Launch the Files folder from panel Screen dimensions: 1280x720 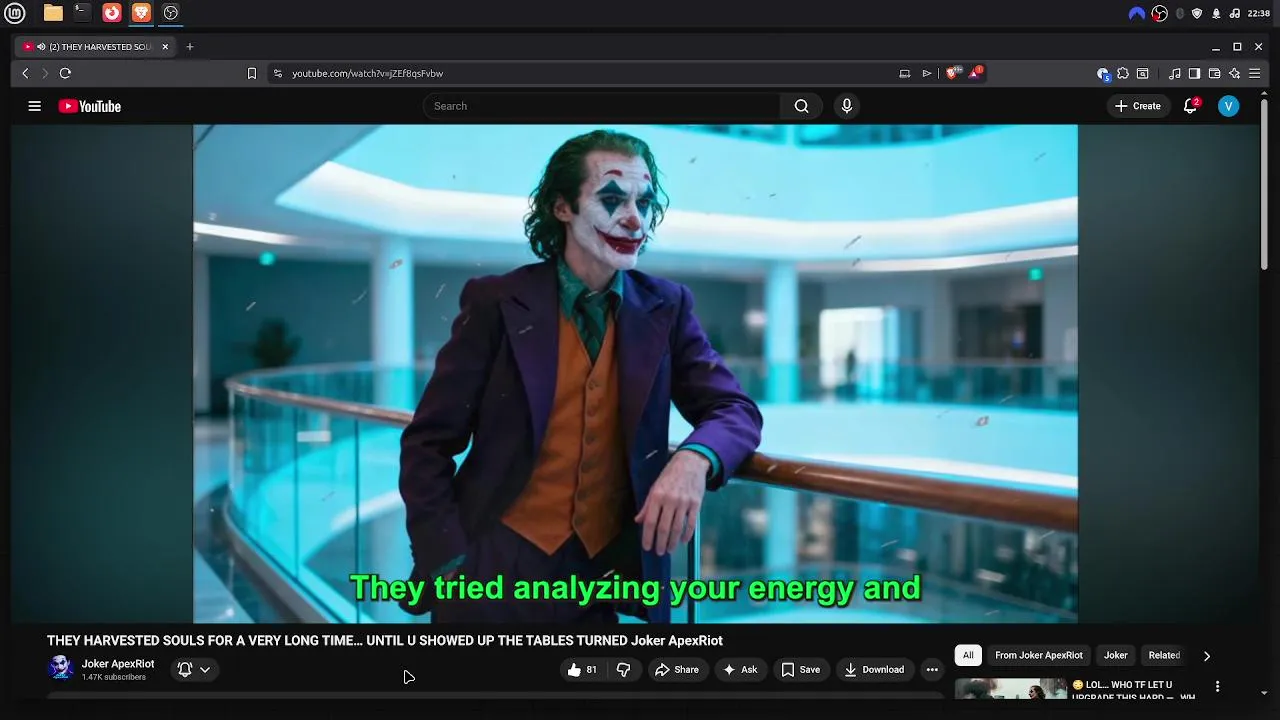point(53,13)
